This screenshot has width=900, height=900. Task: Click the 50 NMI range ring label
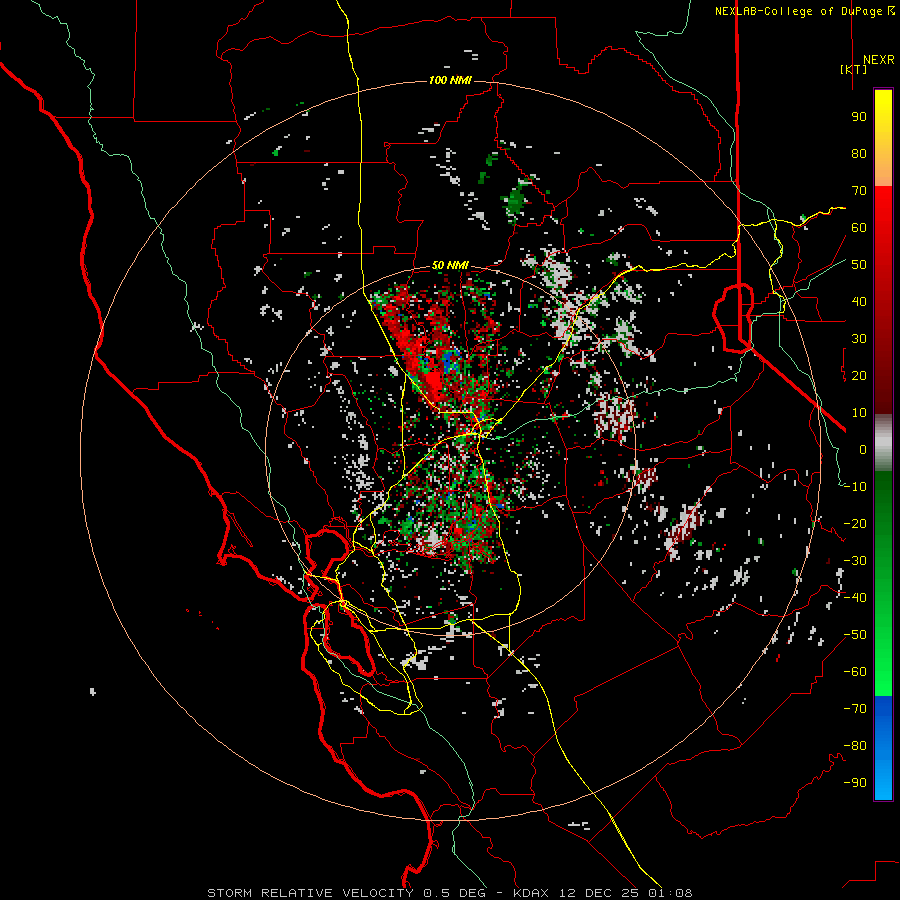(x=450, y=265)
